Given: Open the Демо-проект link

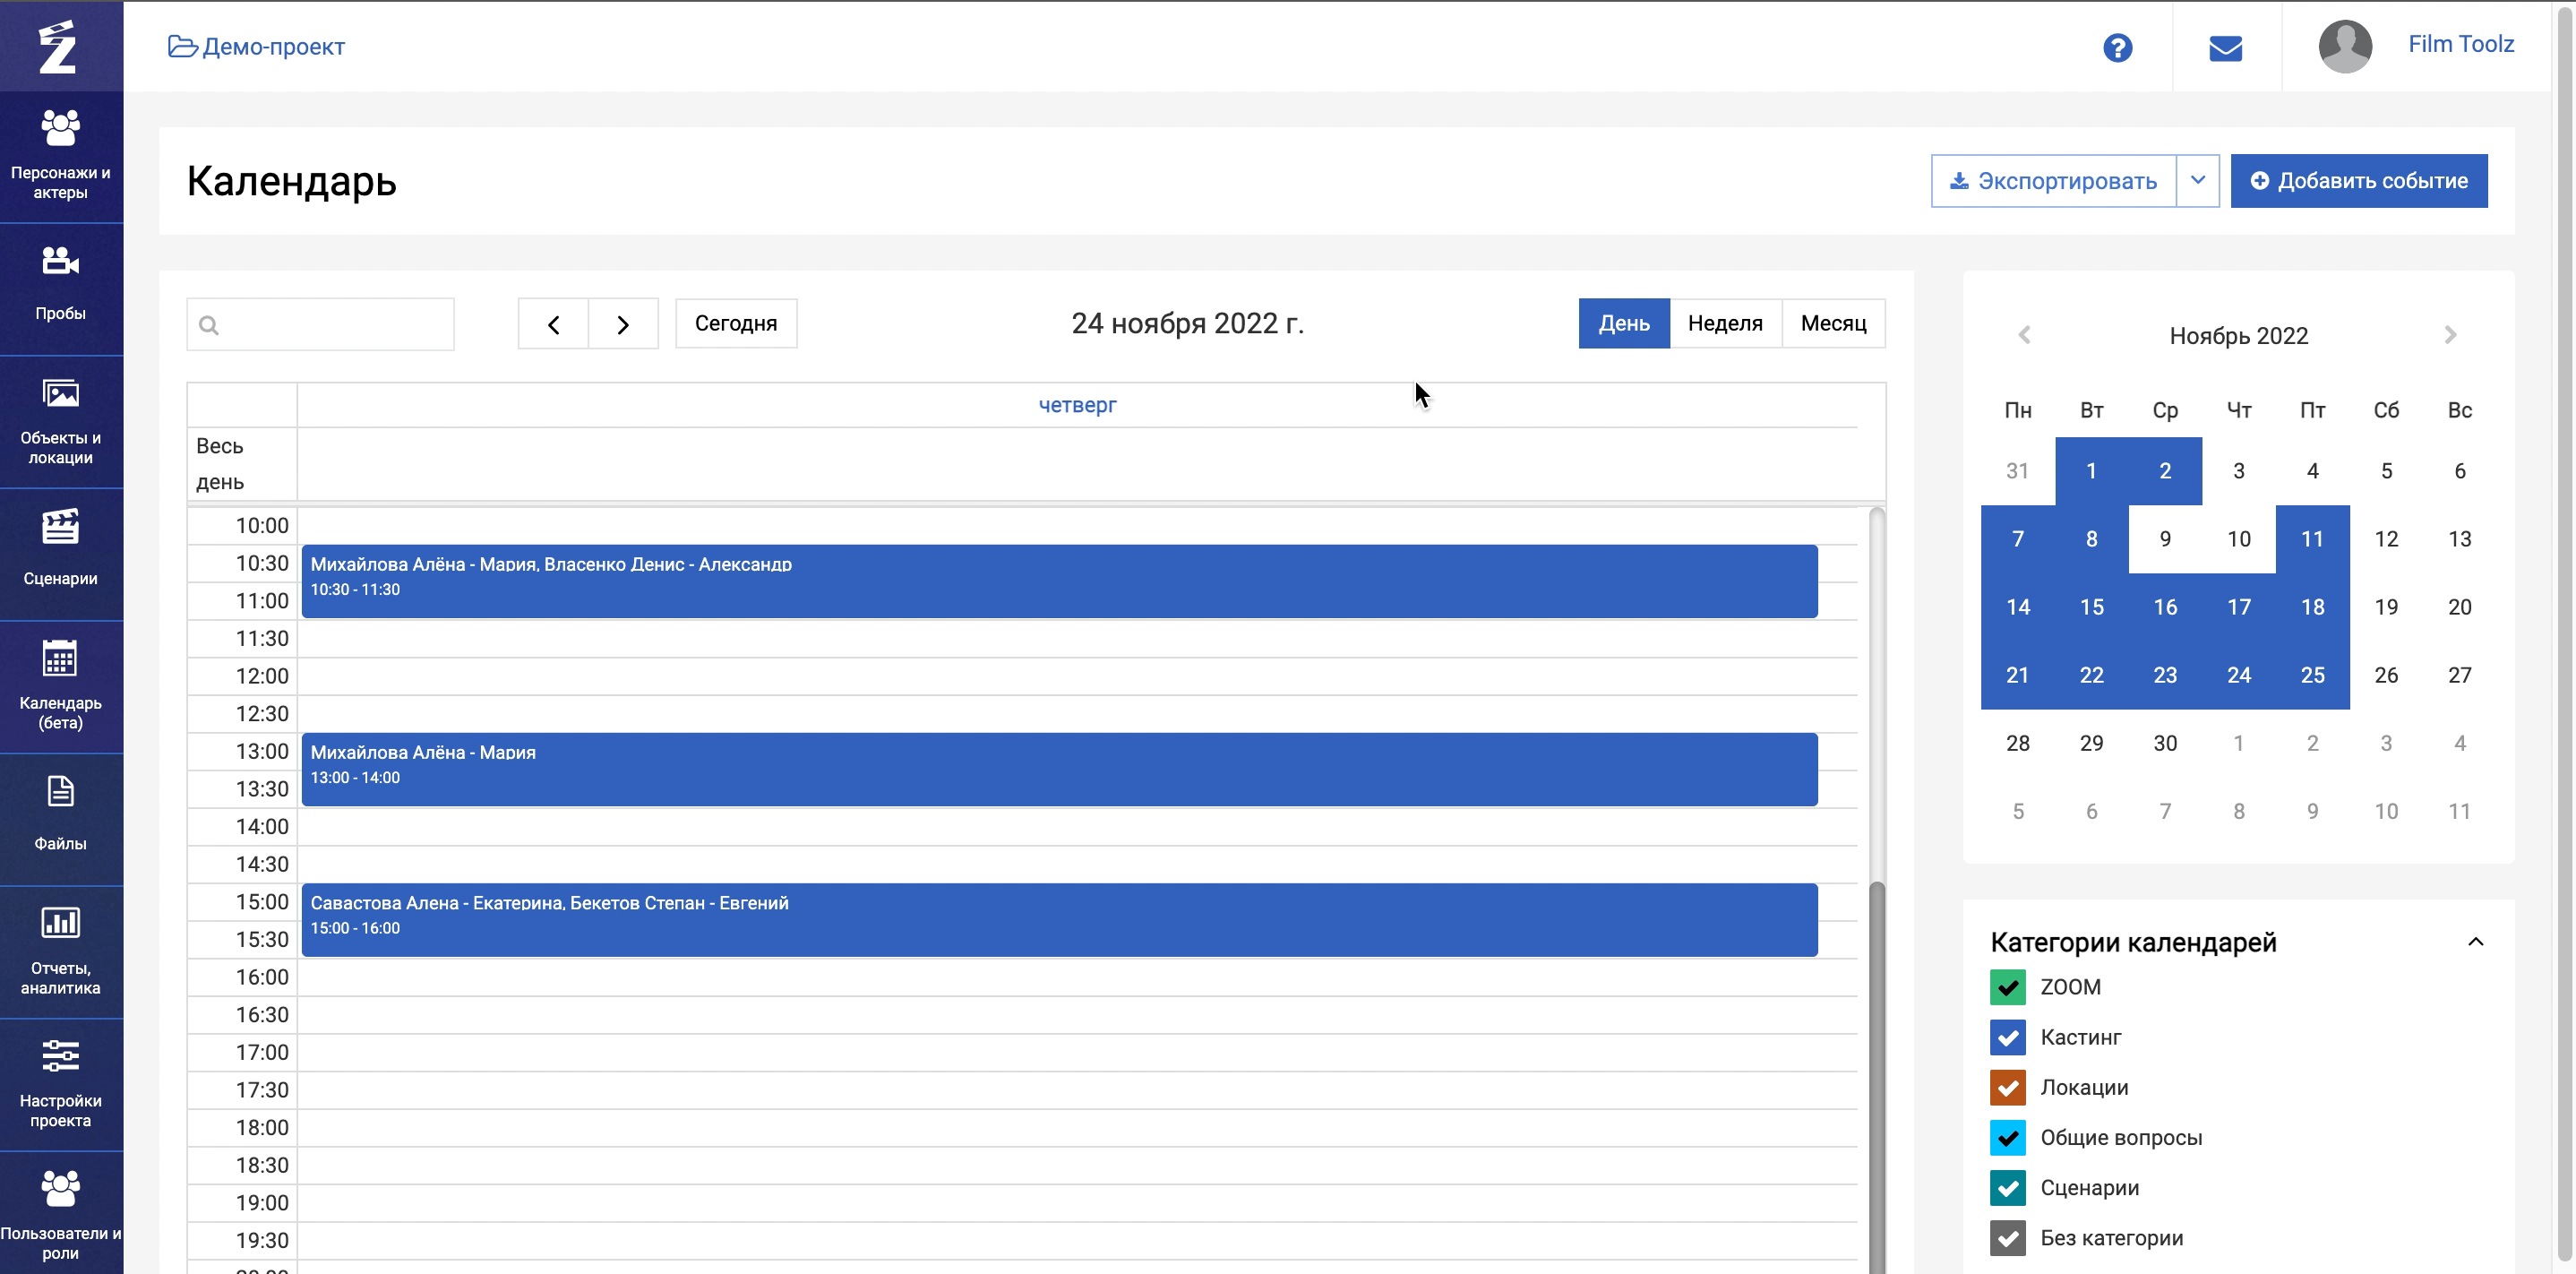Looking at the screenshot, I should pyautogui.click(x=273, y=47).
